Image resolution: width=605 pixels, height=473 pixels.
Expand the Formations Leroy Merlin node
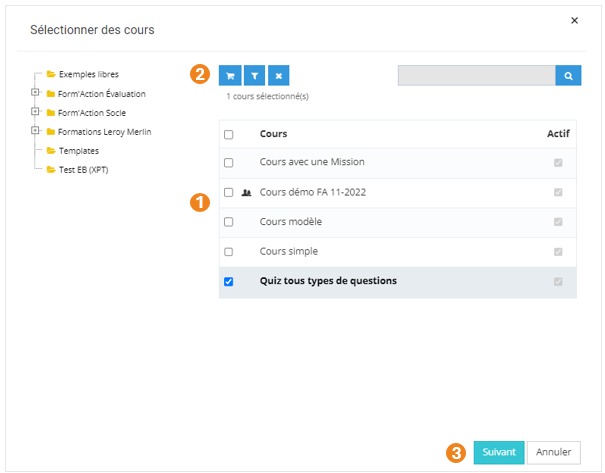click(x=35, y=131)
